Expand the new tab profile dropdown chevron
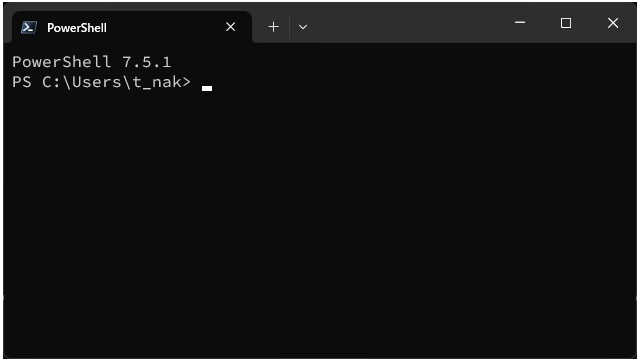This screenshot has width=640, height=360. [x=303, y=27]
